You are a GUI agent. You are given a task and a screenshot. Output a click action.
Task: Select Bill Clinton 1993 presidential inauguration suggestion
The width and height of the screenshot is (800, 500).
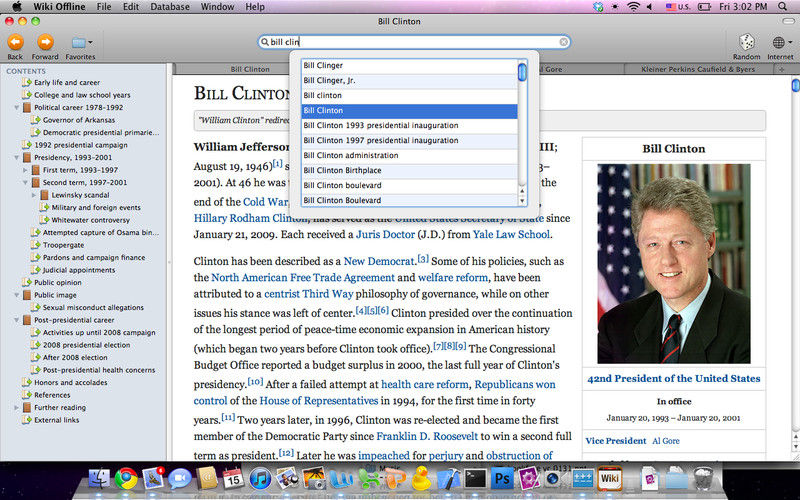pyautogui.click(x=409, y=126)
